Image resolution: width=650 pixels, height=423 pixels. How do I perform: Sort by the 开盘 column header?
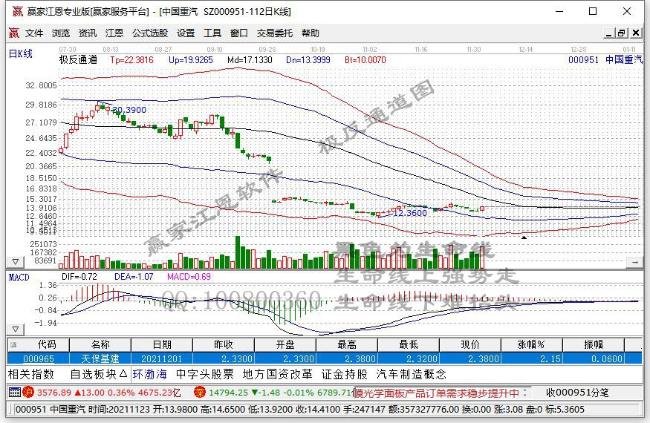click(x=285, y=345)
